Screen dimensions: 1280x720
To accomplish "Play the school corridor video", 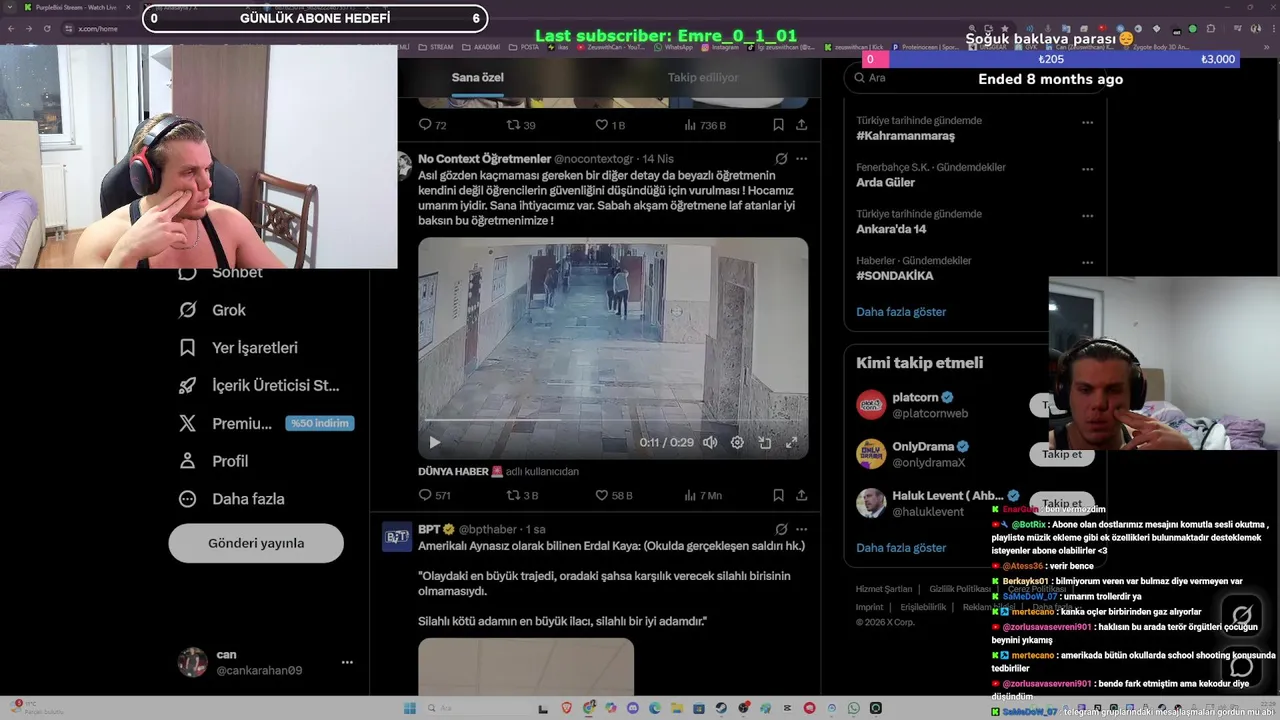I will (434, 442).
